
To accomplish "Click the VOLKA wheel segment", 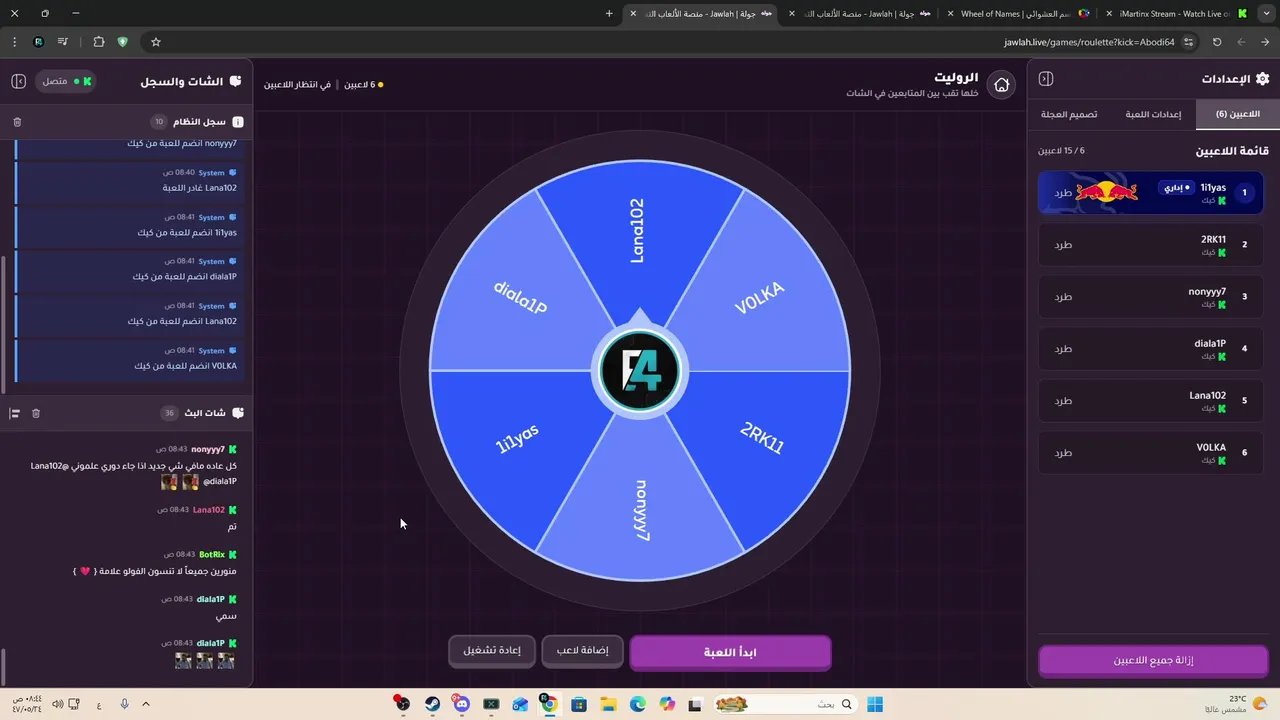I will point(760,298).
